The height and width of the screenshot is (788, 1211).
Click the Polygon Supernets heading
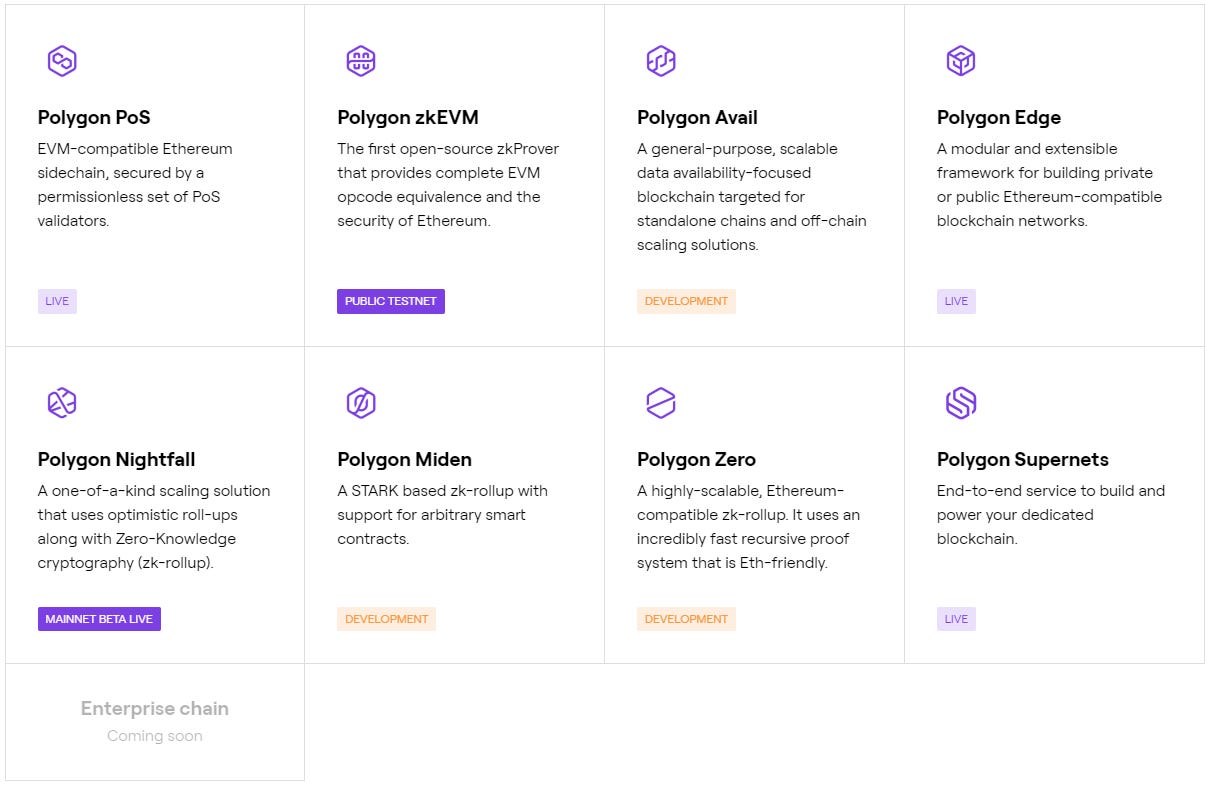[1022, 460]
